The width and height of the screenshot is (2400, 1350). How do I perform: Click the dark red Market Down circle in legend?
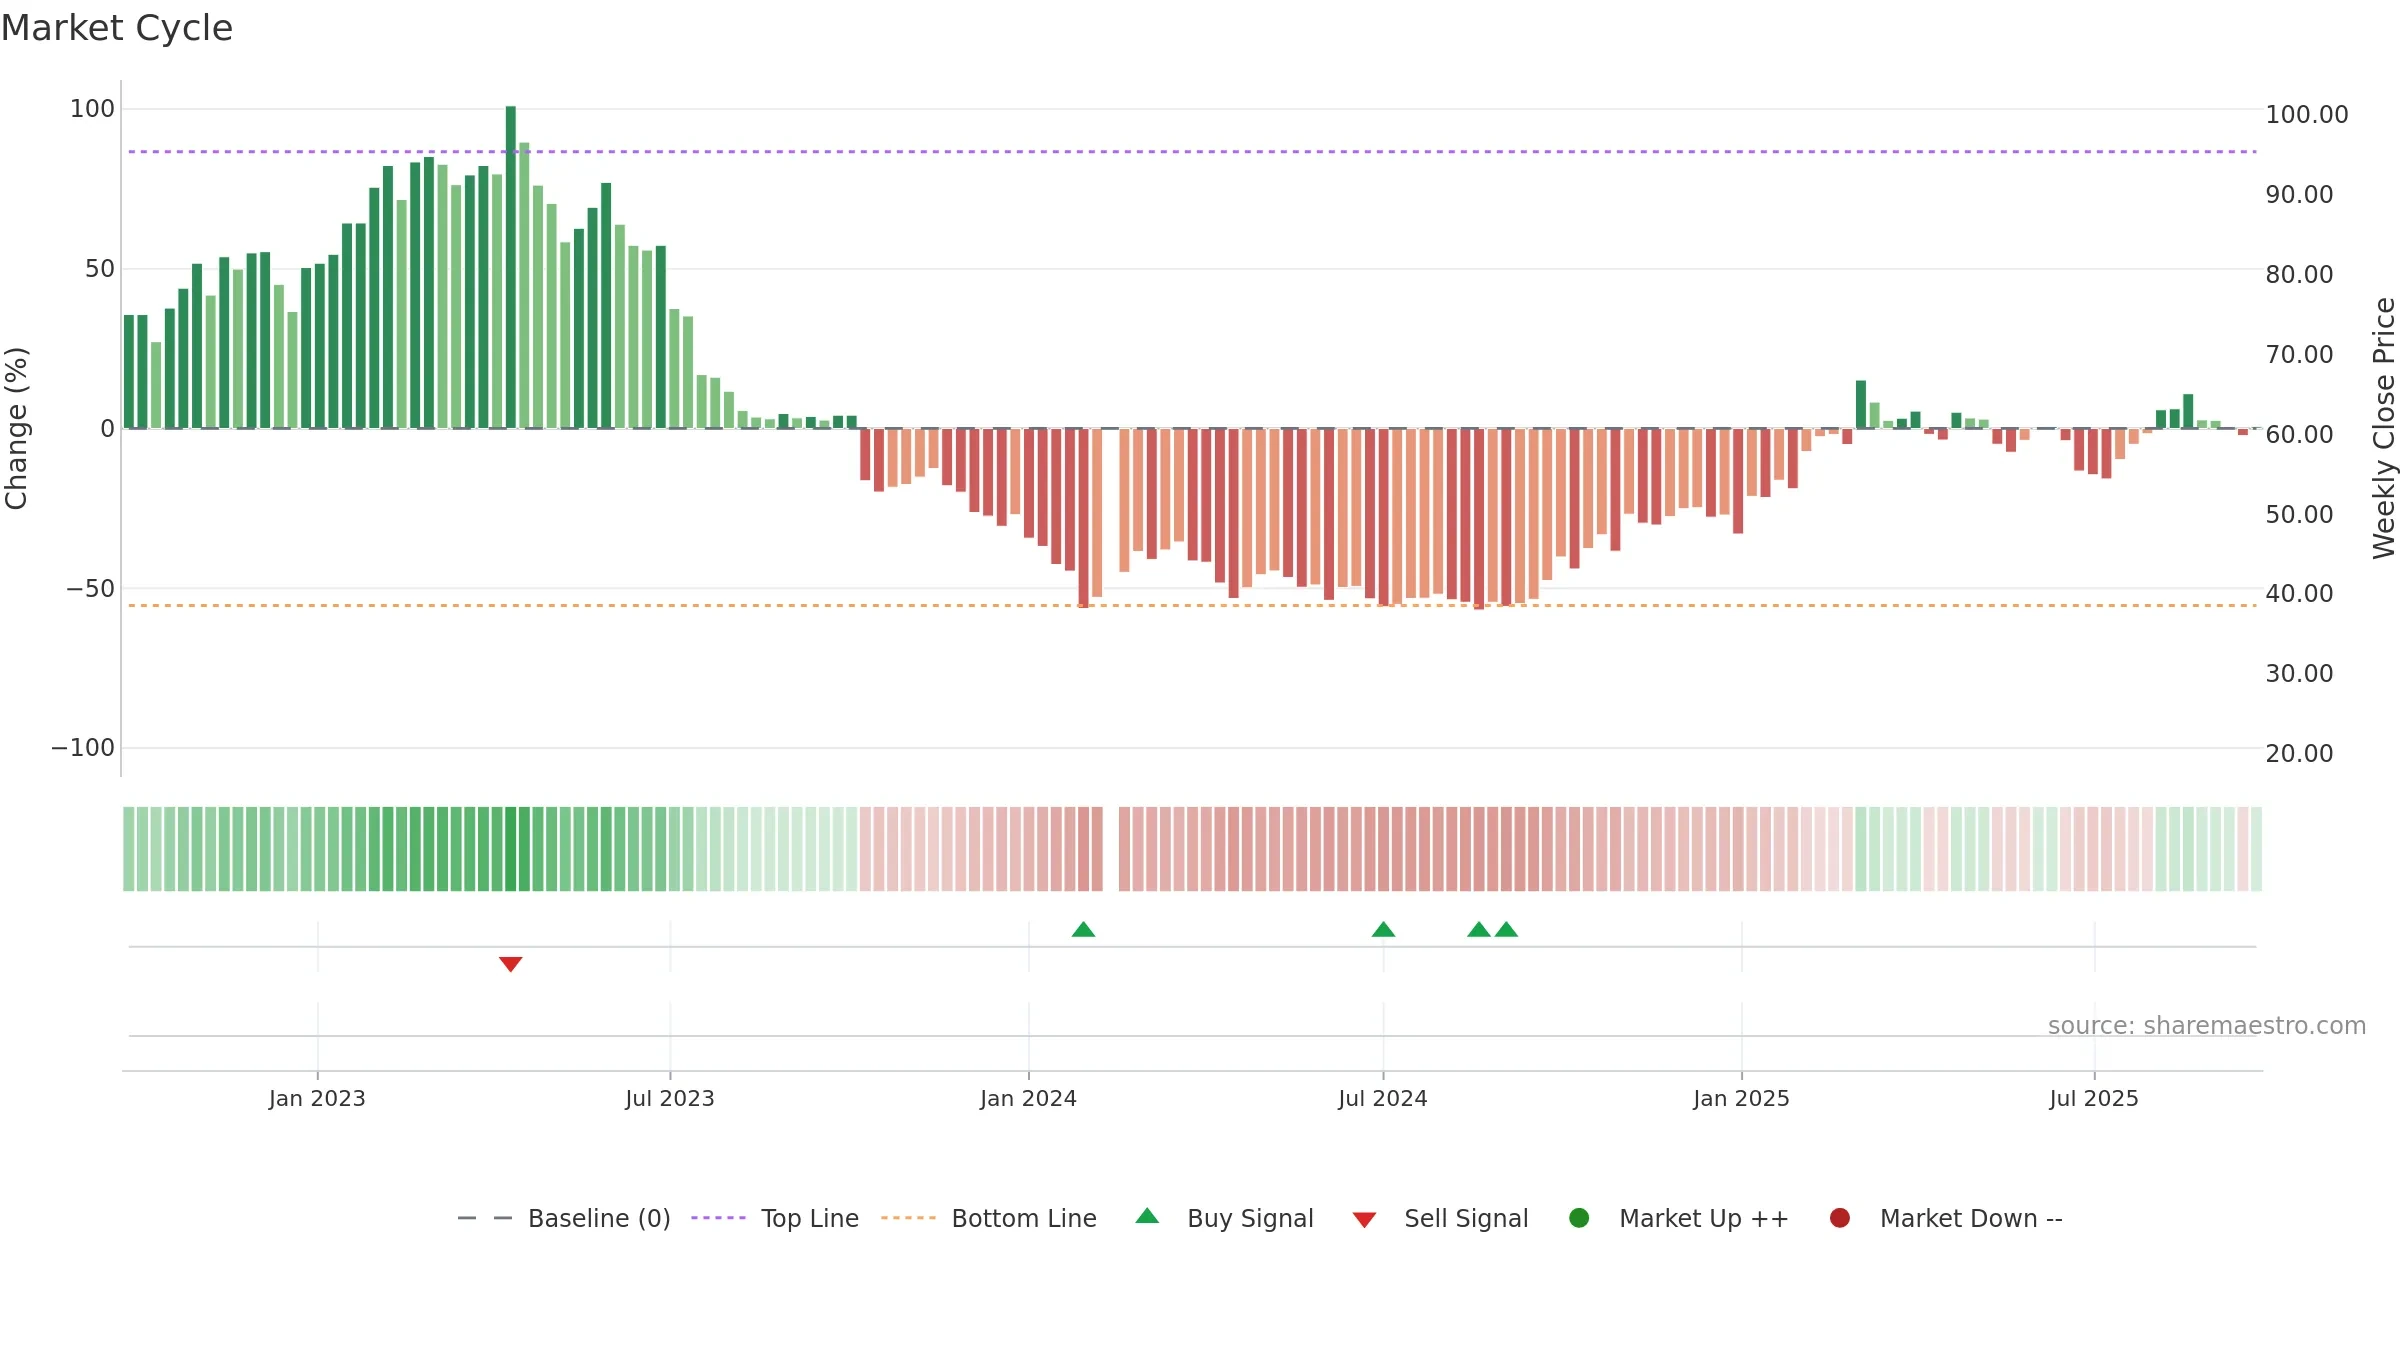[1839, 1218]
